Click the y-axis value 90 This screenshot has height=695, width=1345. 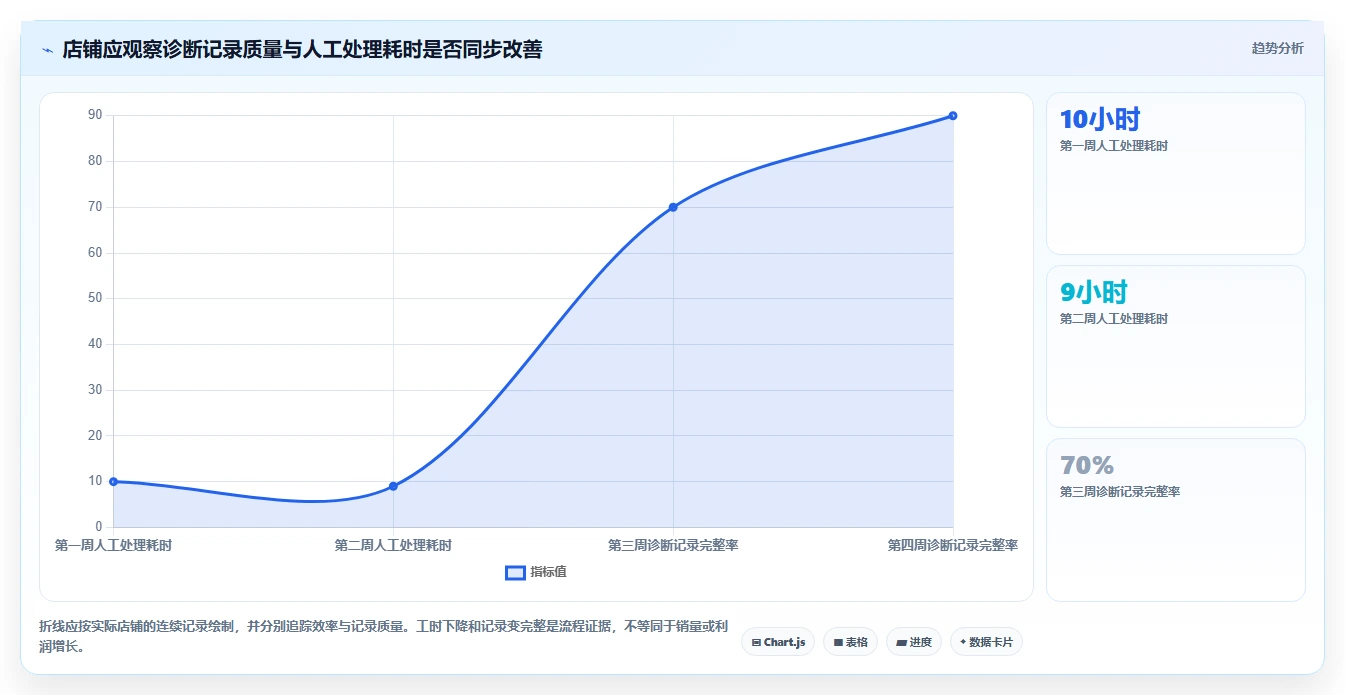(x=95, y=115)
